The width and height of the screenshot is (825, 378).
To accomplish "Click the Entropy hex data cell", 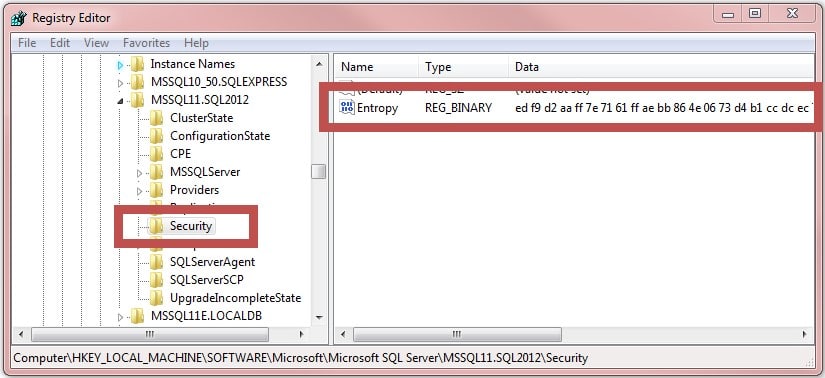I will pos(664,108).
